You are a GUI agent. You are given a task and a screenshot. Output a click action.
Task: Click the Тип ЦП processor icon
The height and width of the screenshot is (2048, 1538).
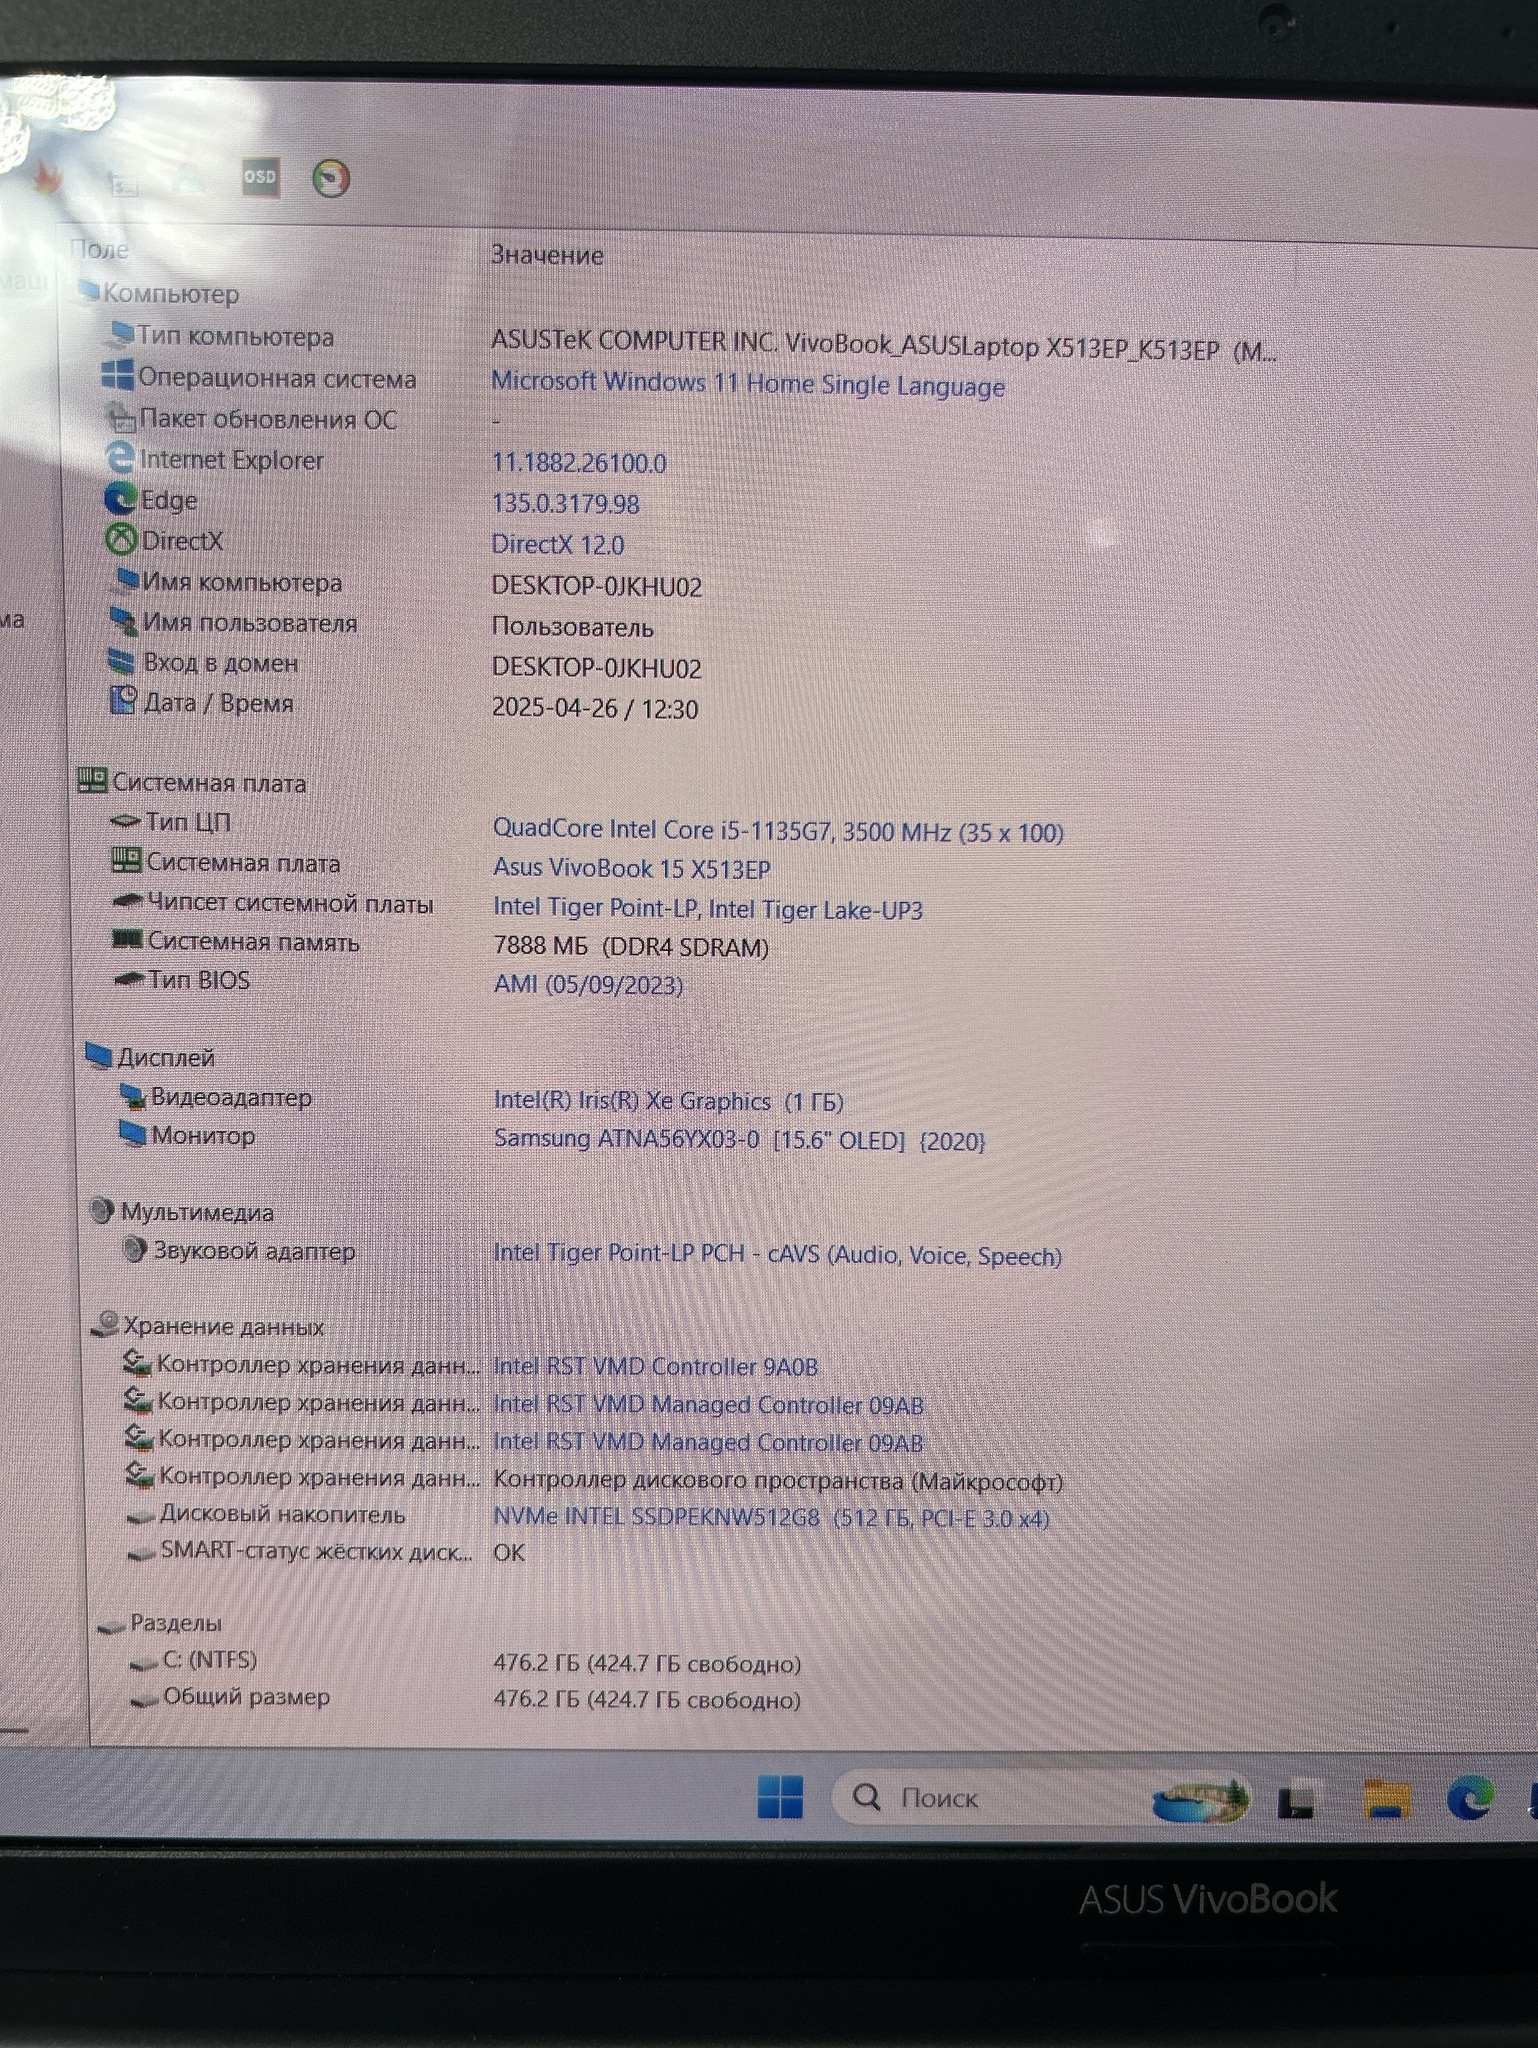point(125,821)
